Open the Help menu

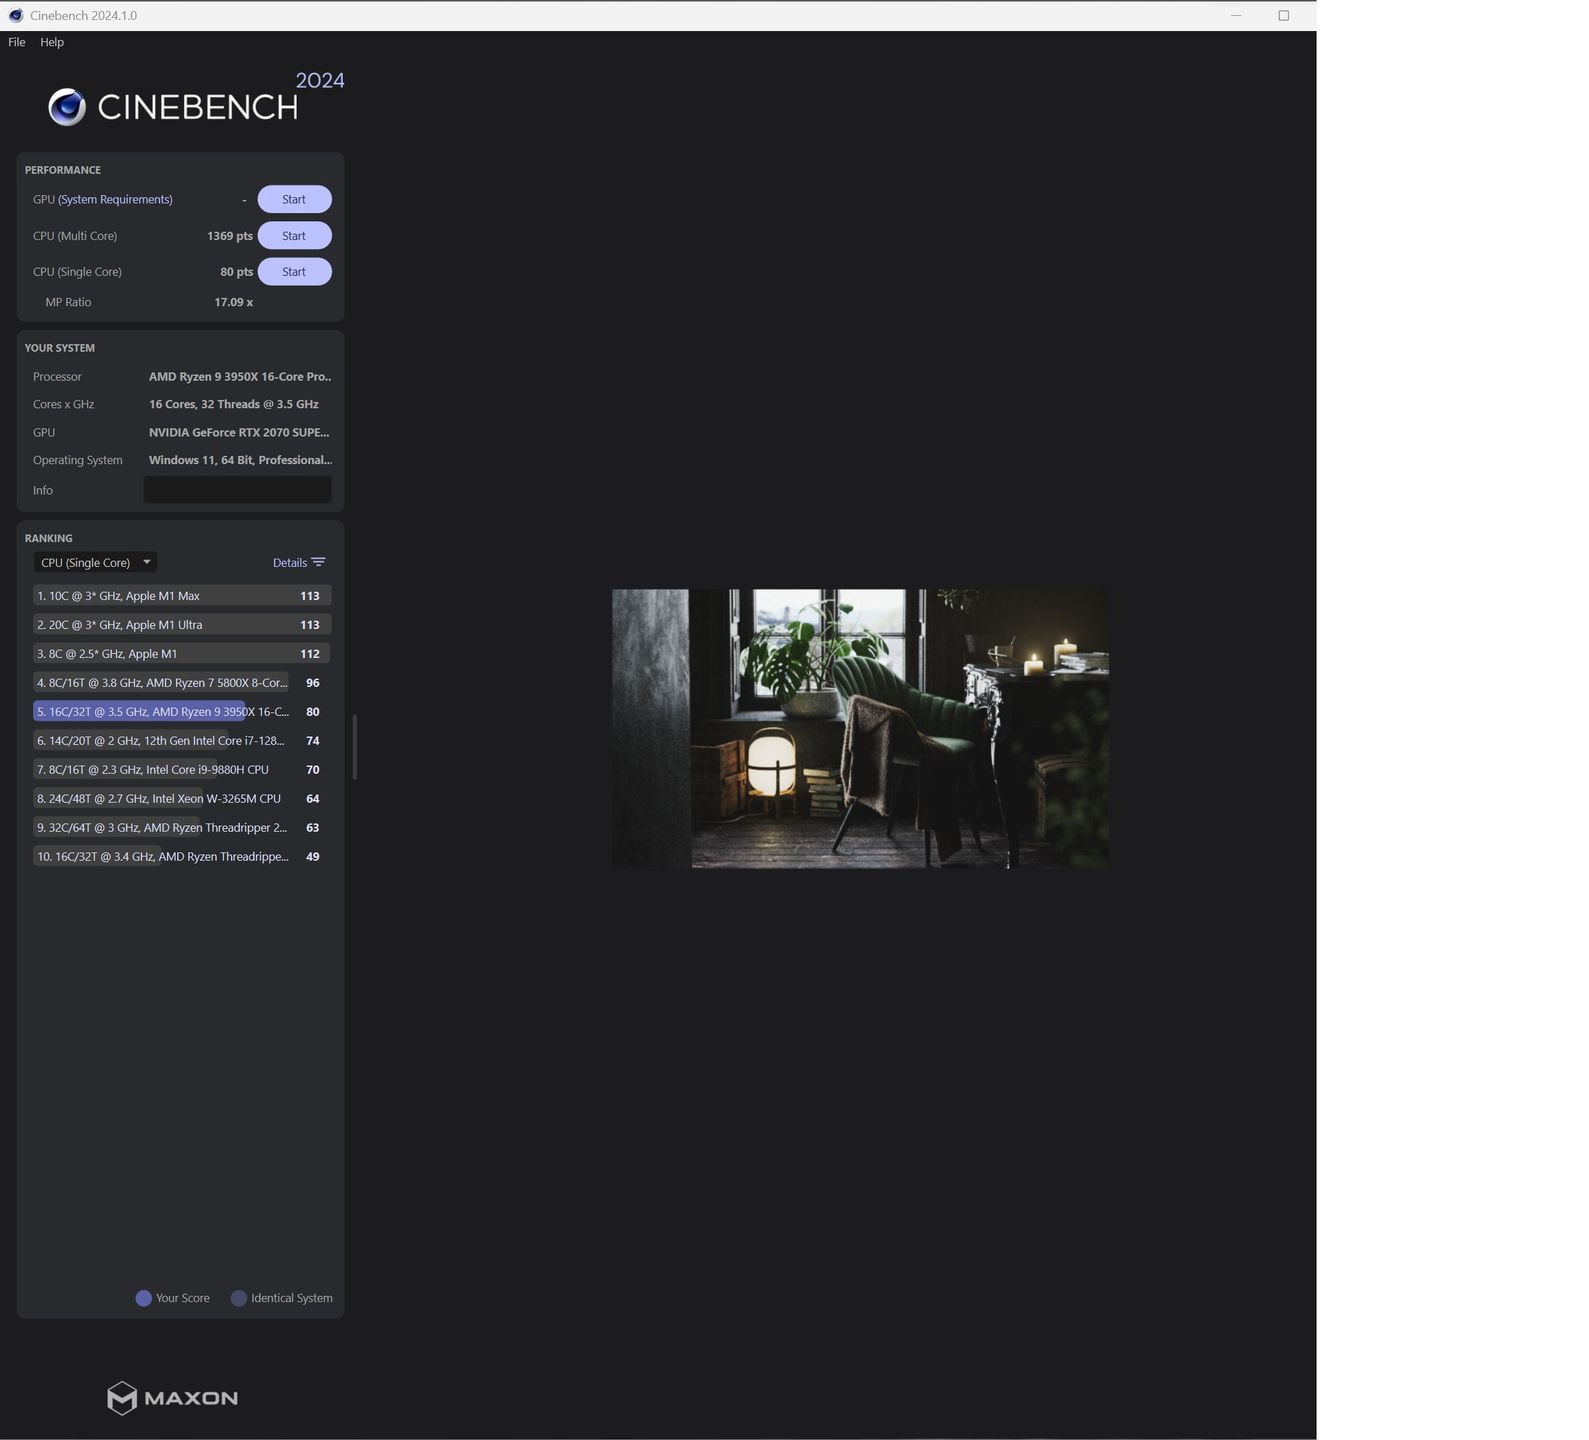pos(52,42)
